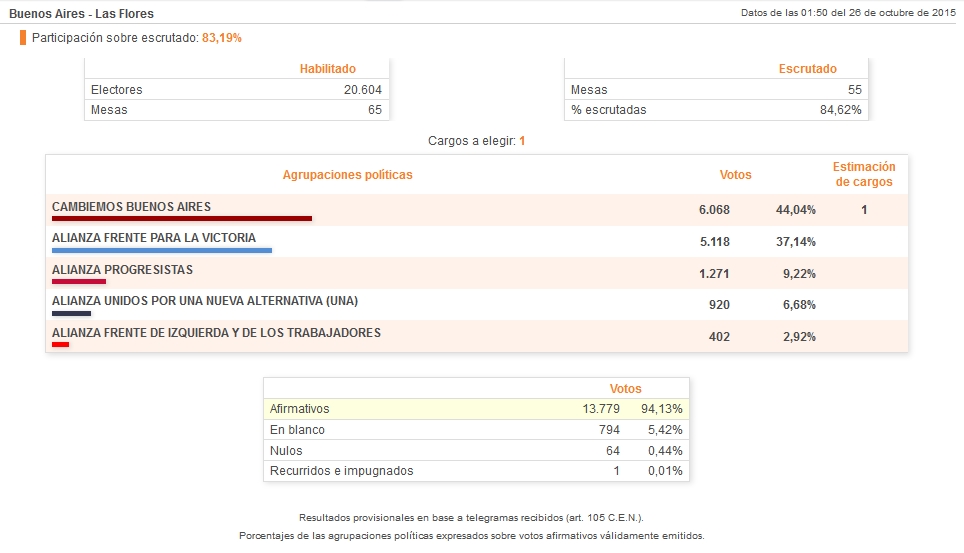The width and height of the screenshot is (964, 553).
Task: Select ALIANZA PROGRESISTAS row name
Action: click(x=122, y=270)
